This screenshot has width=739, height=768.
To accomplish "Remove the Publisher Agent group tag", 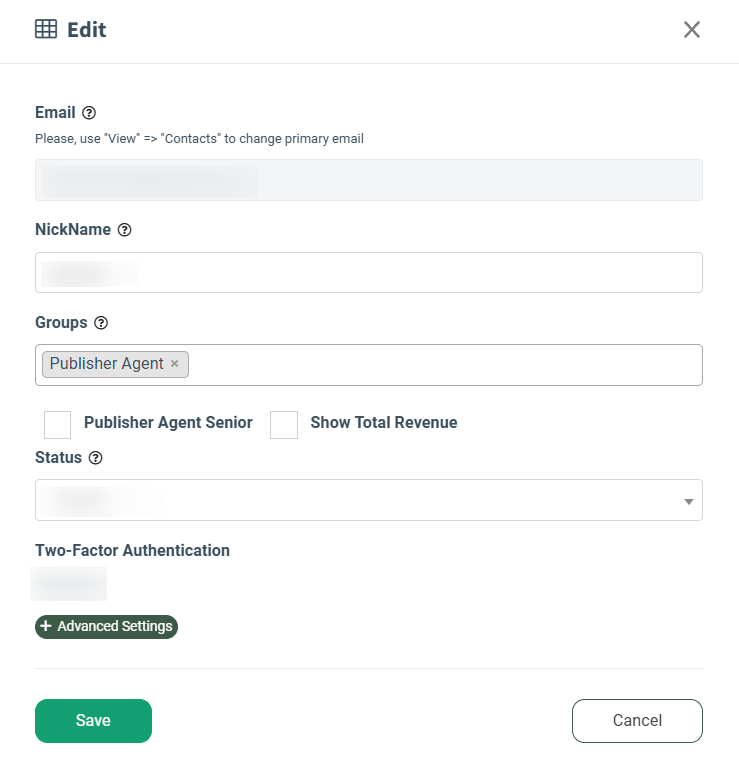I will (x=174, y=363).
